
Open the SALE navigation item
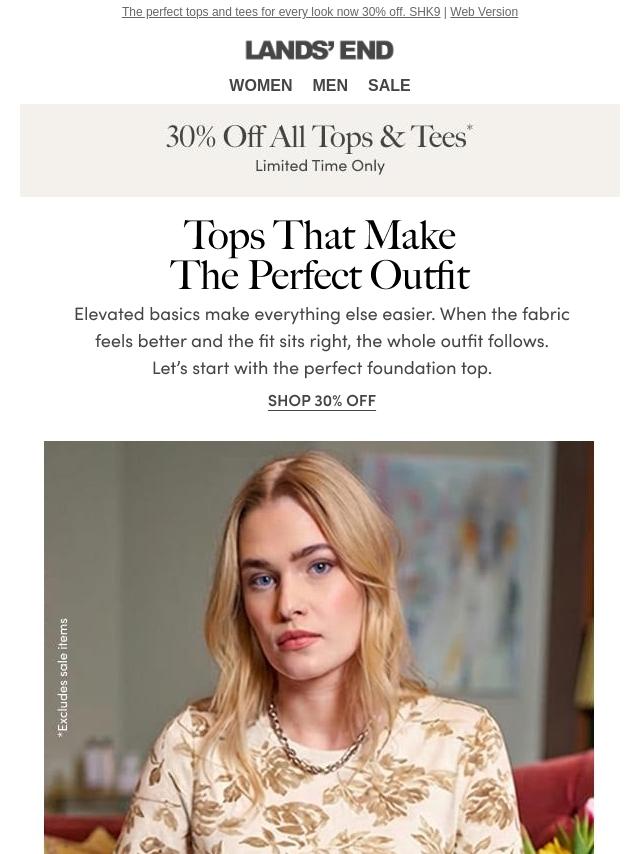click(x=389, y=86)
